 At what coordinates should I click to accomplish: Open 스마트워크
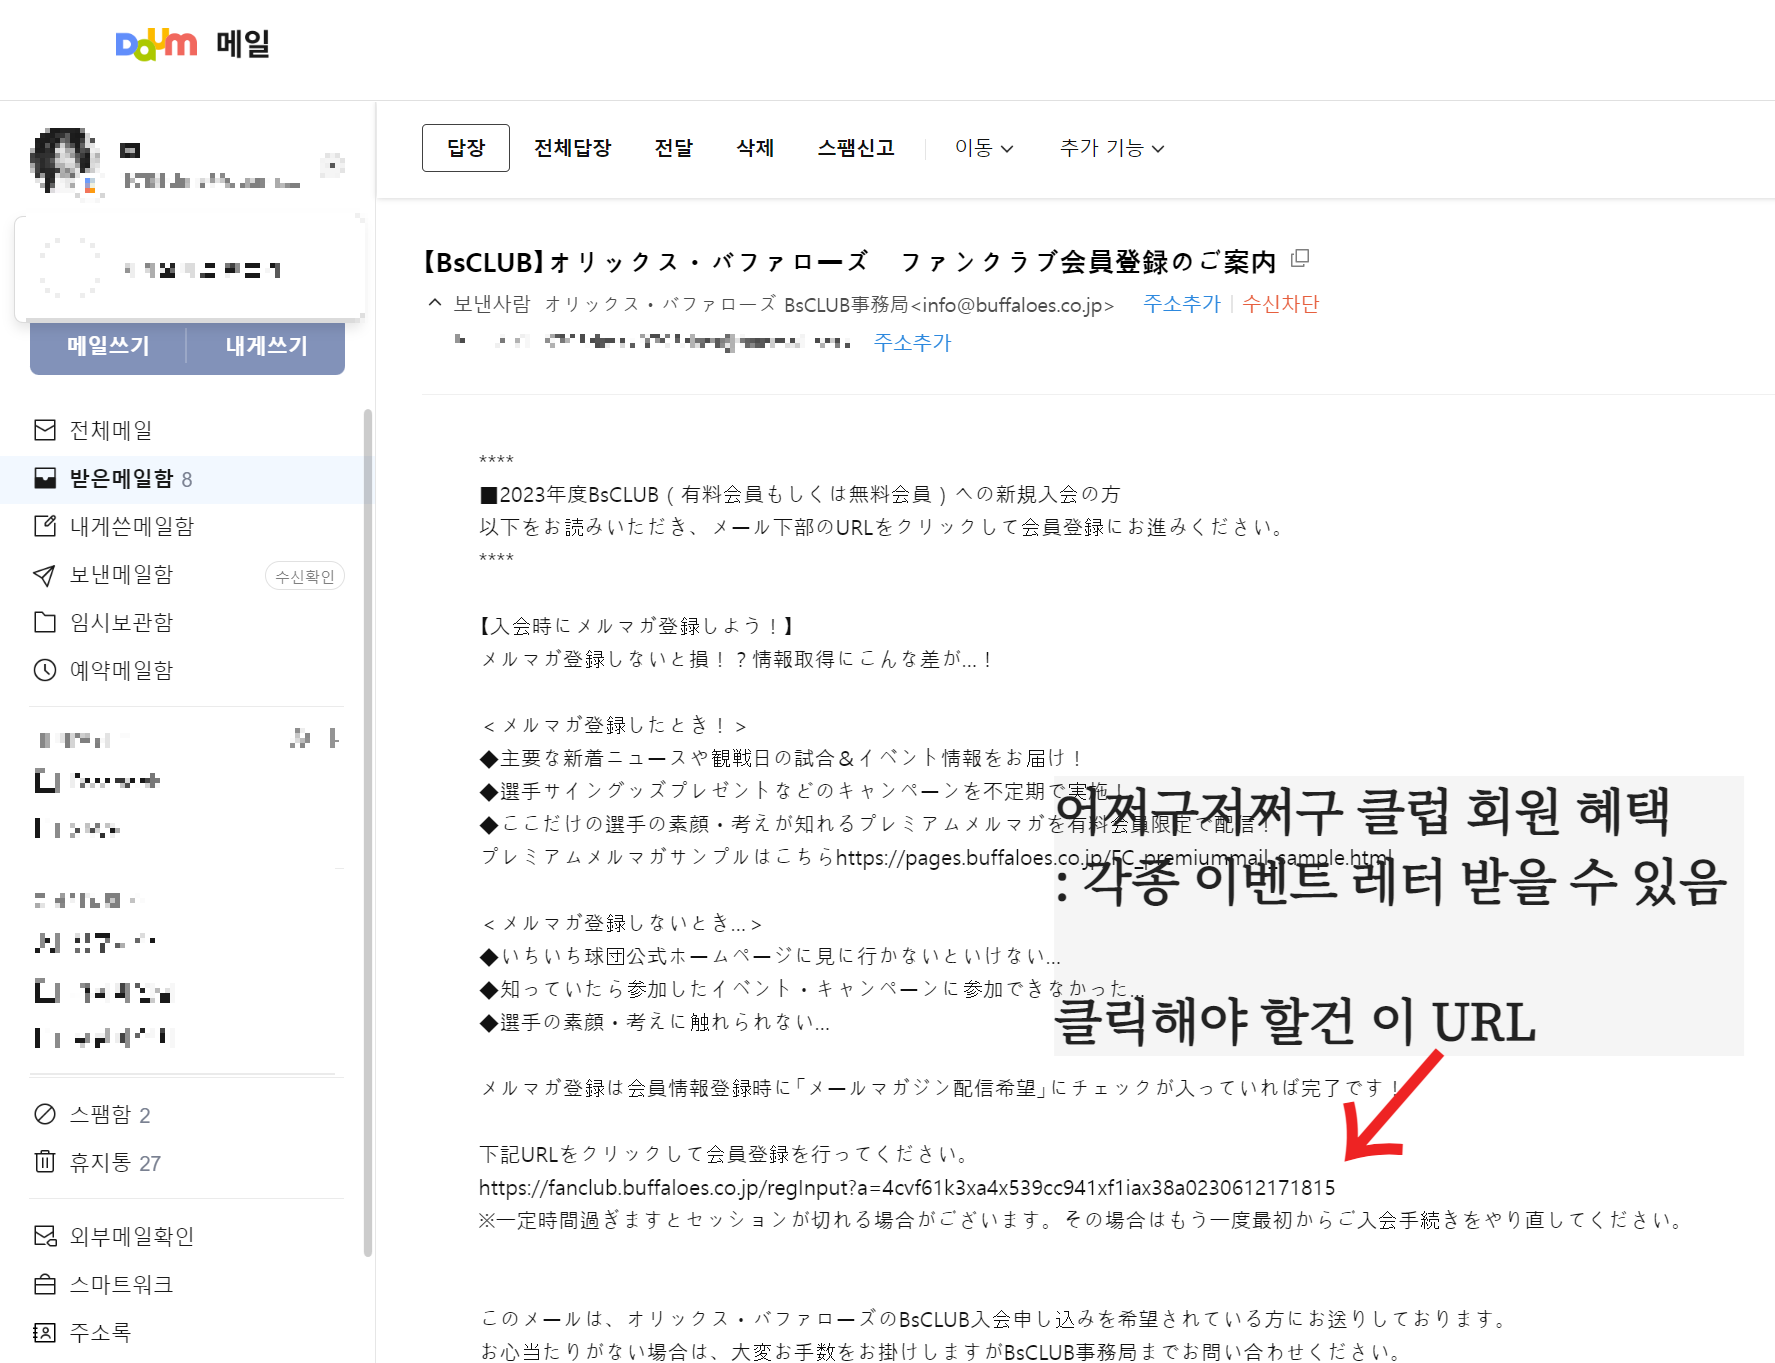pos(121,1284)
